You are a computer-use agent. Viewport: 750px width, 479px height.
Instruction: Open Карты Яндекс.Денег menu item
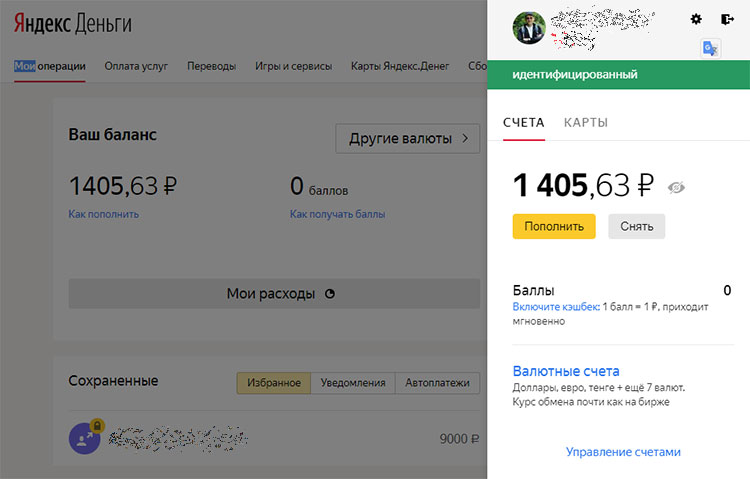pos(400,66)
